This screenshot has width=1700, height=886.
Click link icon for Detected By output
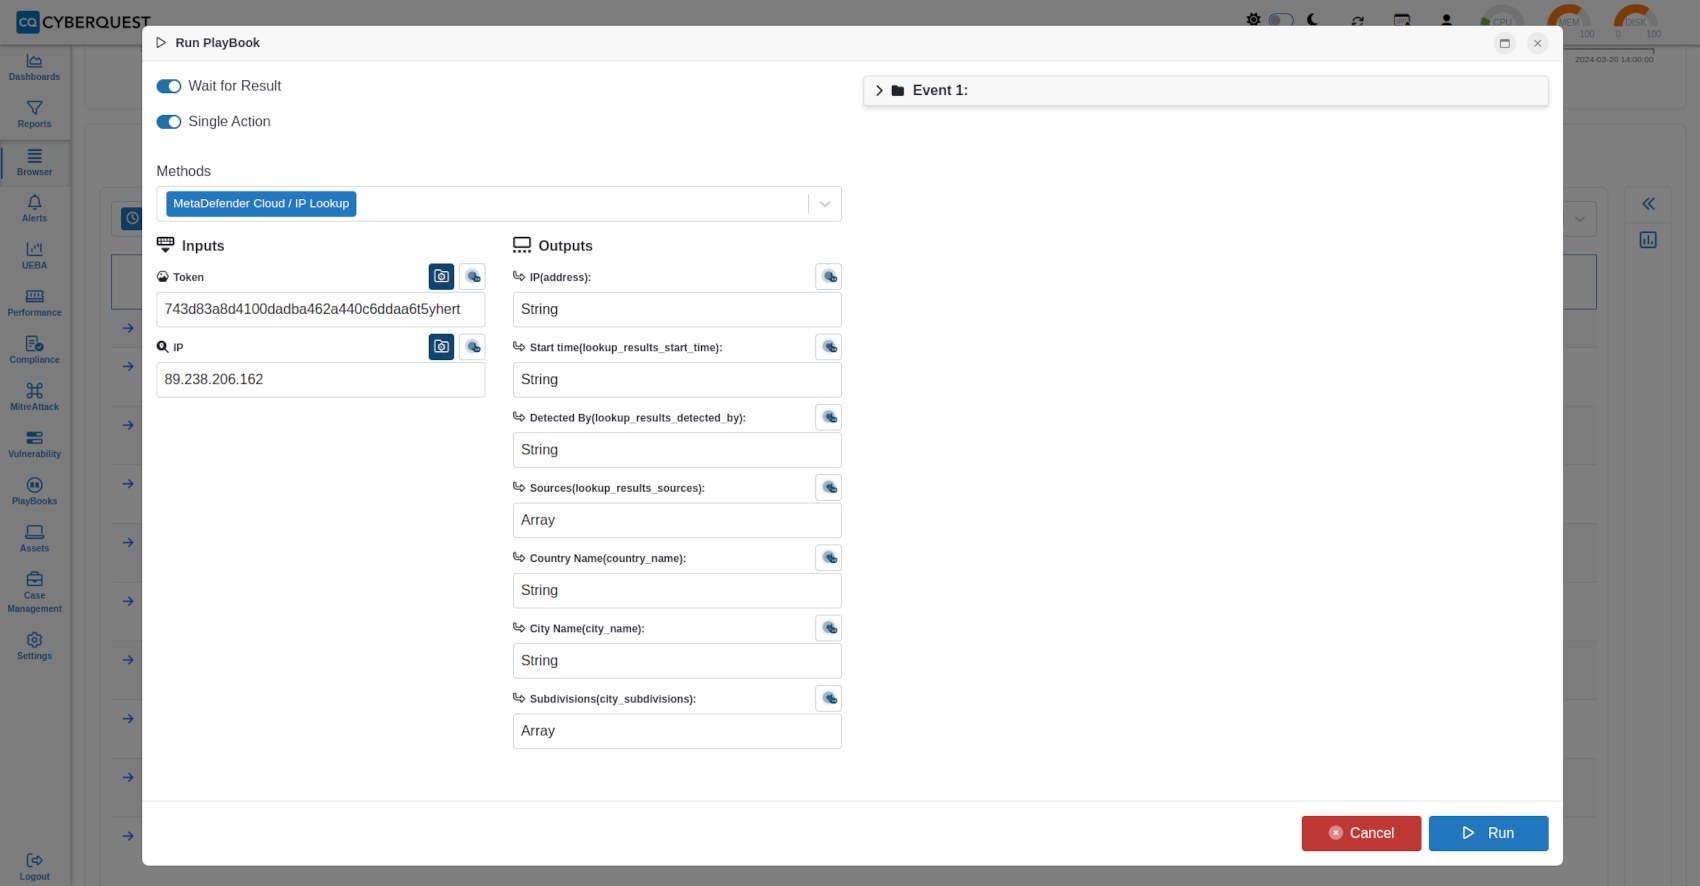829,417
